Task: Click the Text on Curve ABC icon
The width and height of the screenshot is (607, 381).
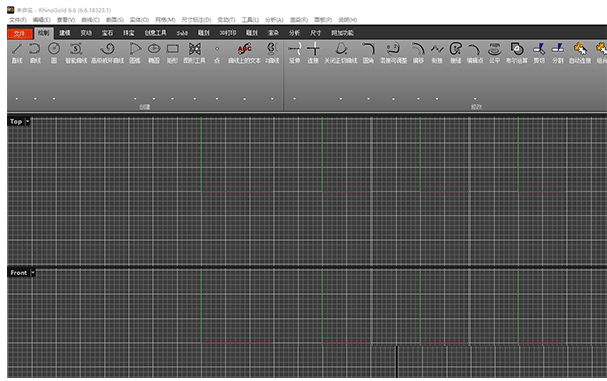Action: click(x=245, y=49)
